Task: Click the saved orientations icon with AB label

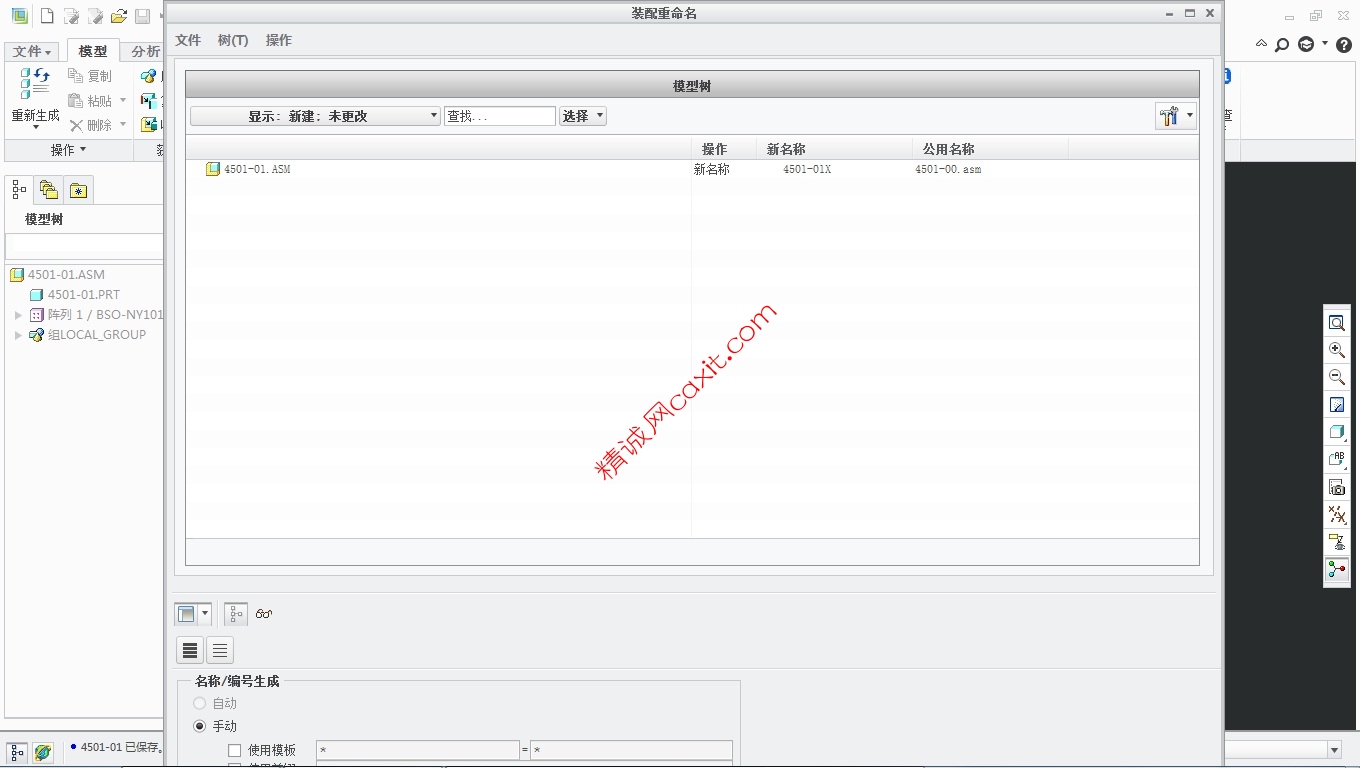Action: point(1337,460)
